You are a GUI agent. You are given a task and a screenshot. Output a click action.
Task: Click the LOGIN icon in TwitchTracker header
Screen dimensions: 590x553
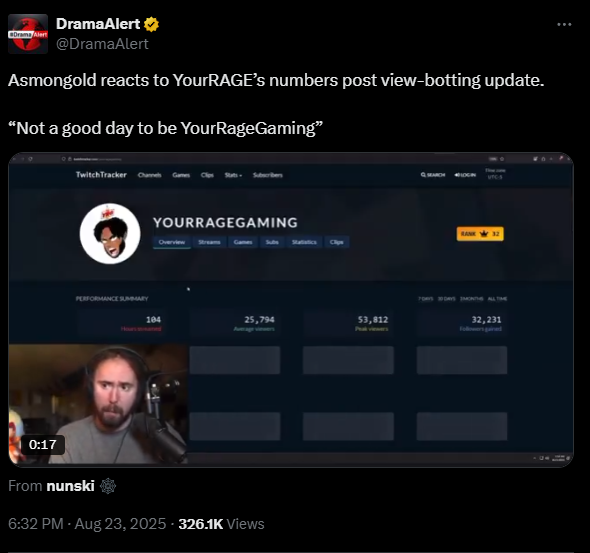457,175
